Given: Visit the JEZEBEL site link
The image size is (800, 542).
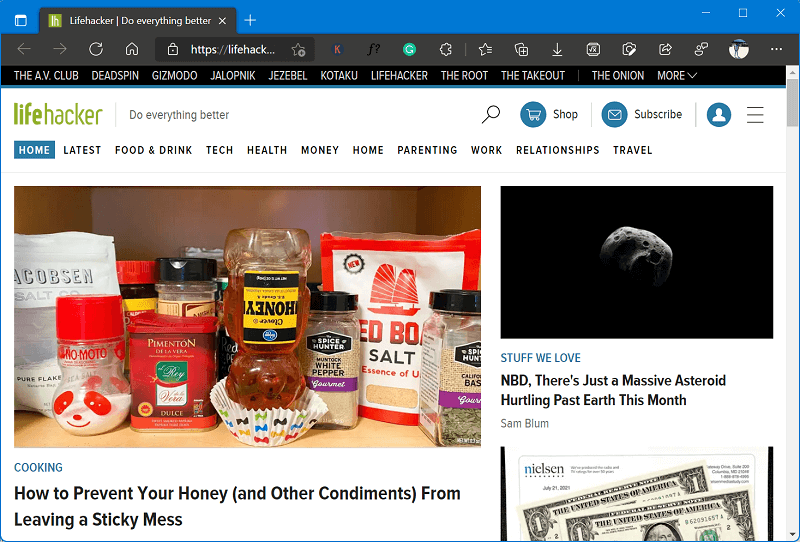Looking at the screenshot, I should click(288, 76).
